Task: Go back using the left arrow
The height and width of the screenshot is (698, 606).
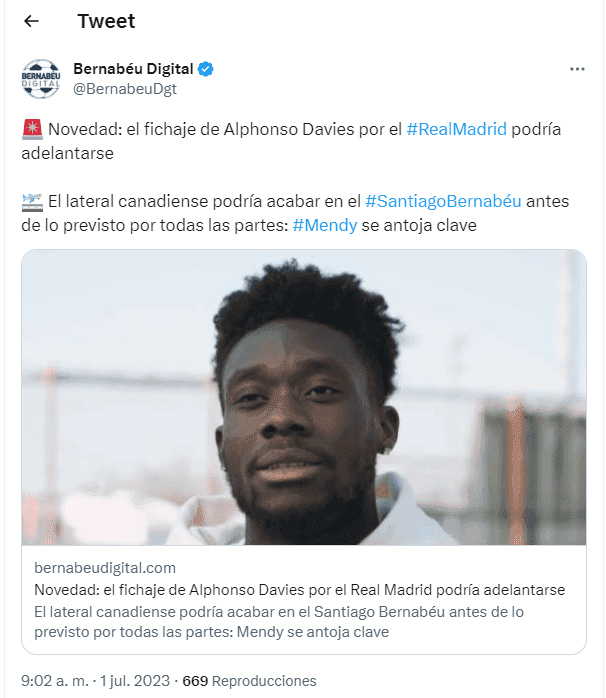Action: pos(31,21)
